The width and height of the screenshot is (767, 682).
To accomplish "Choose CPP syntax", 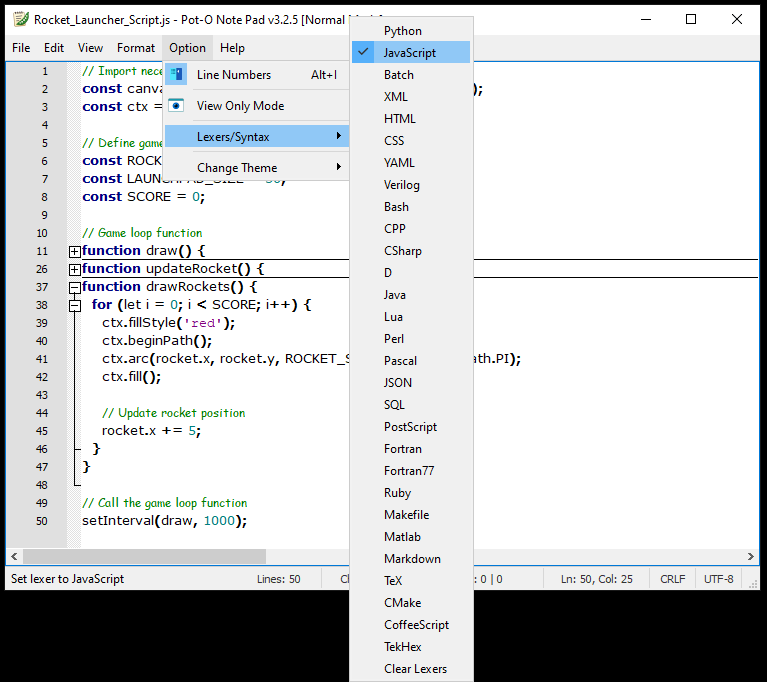I will 411,228.
